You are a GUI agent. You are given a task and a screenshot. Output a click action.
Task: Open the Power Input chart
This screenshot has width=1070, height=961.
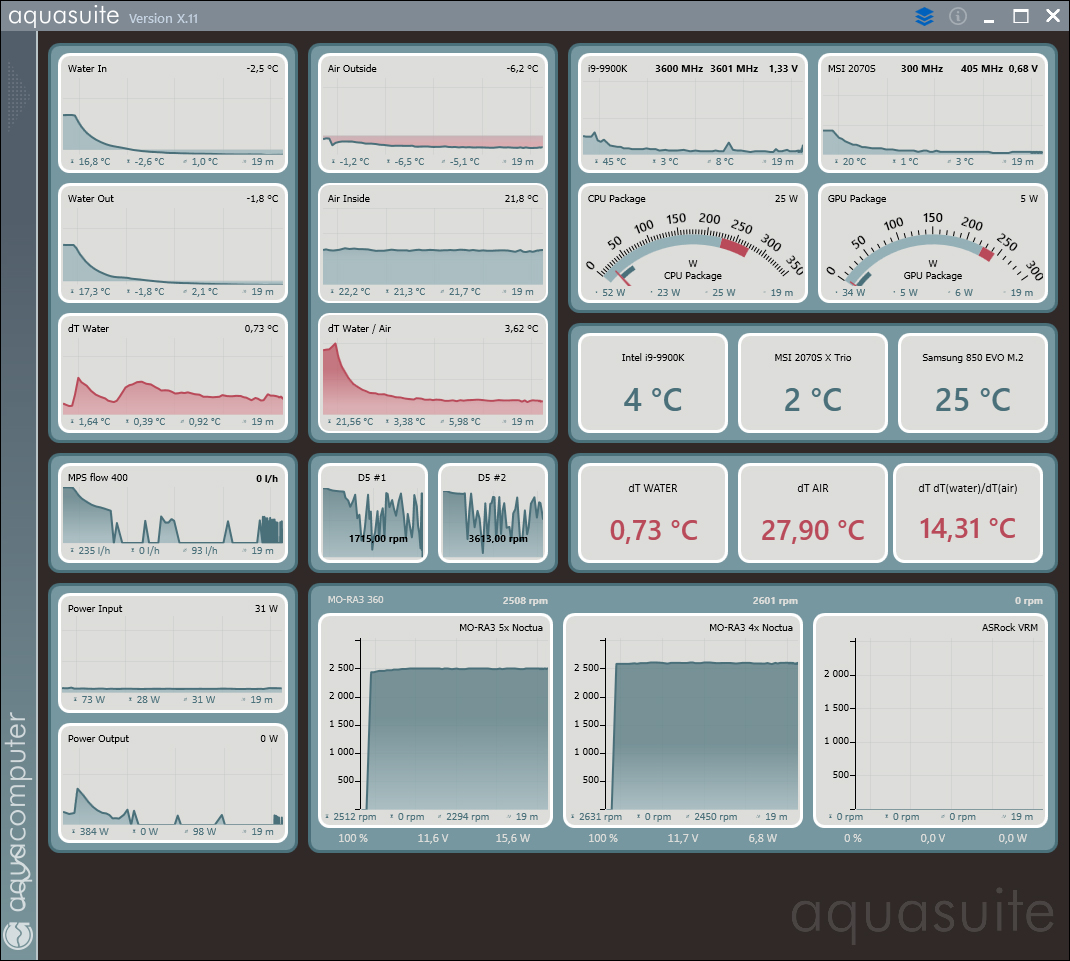pyautogui.click(x=173, y=653)
